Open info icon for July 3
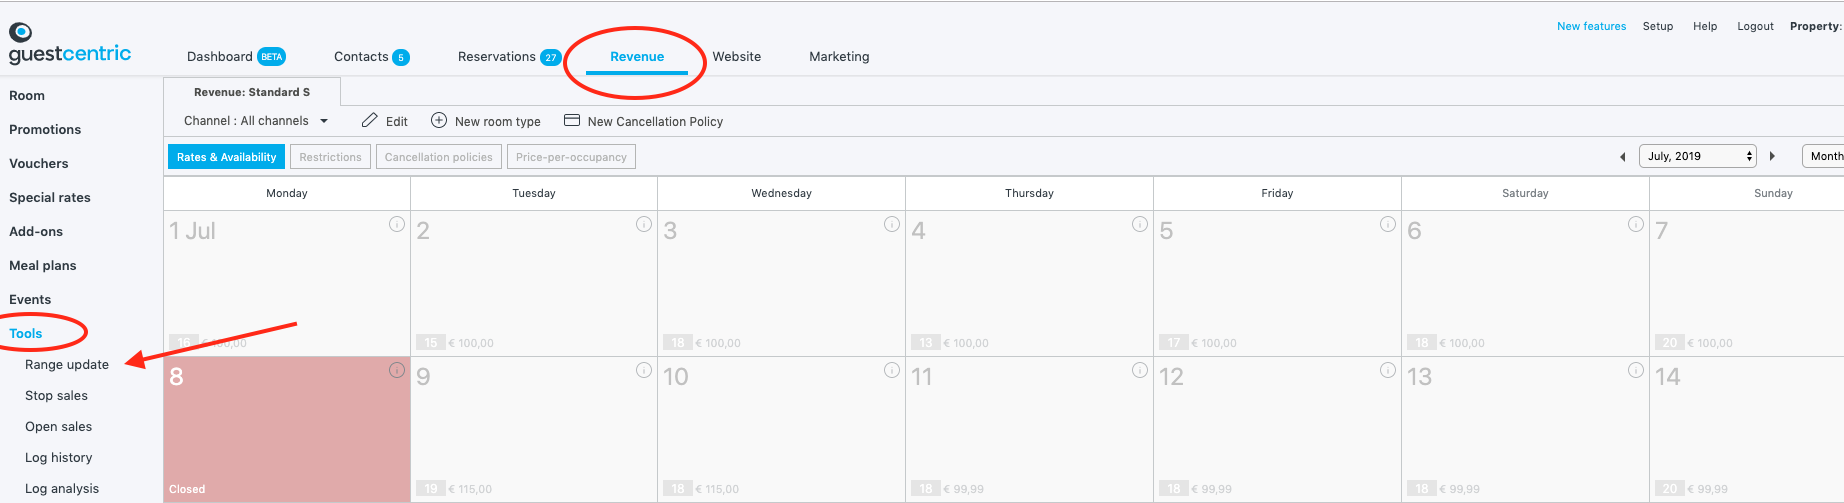 pyautogui.click(x=892, y=224)
